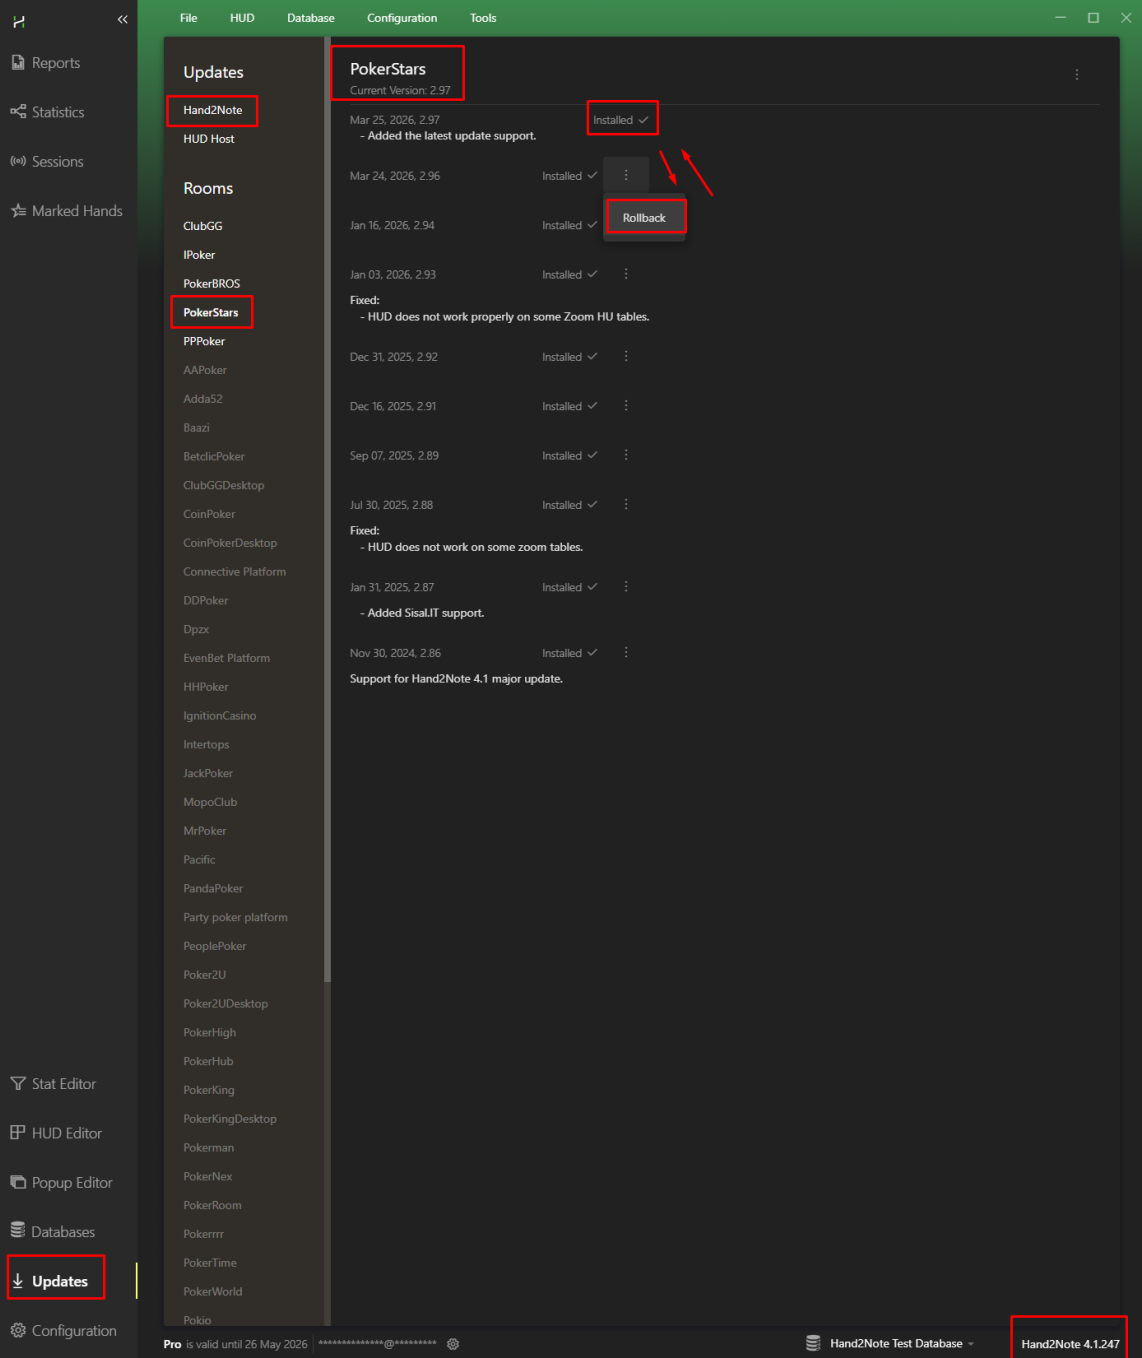Open the File menu

pyautogui.click(x=188, y=18)
